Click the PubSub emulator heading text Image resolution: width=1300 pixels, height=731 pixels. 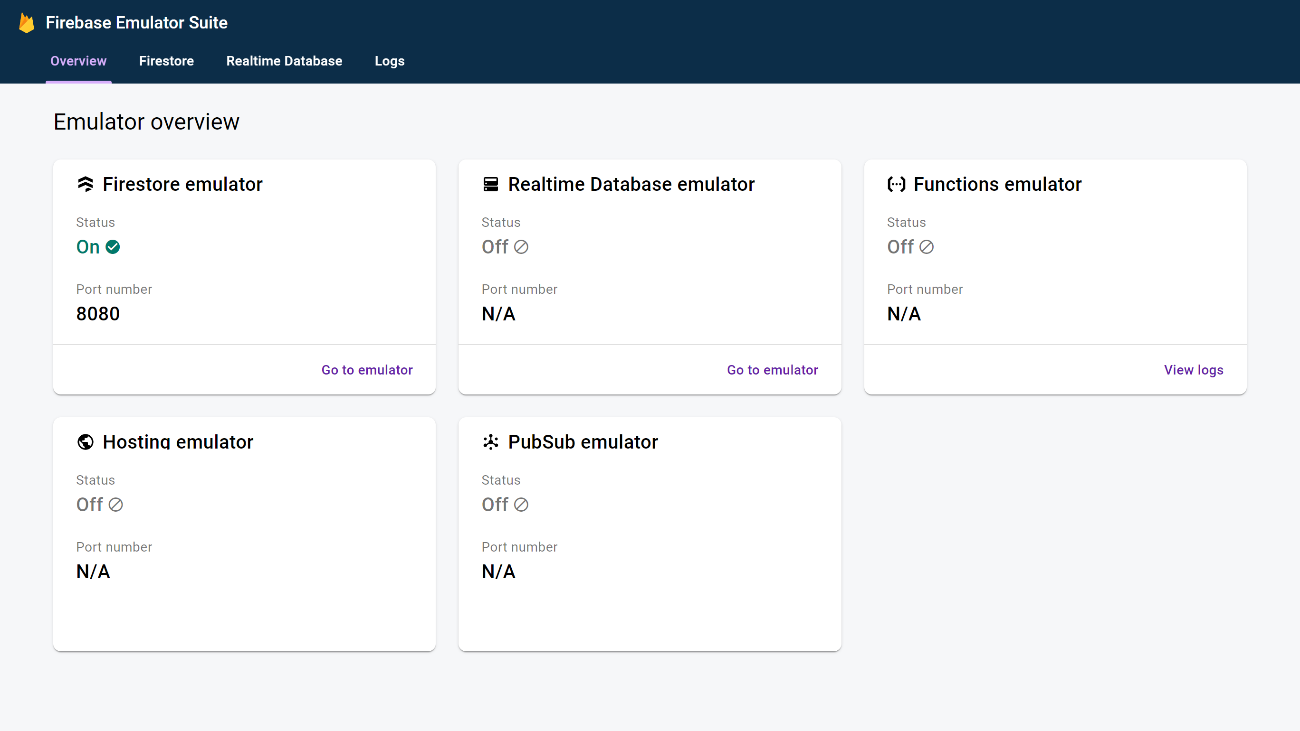pyautogui.click(x=583, y=442)
